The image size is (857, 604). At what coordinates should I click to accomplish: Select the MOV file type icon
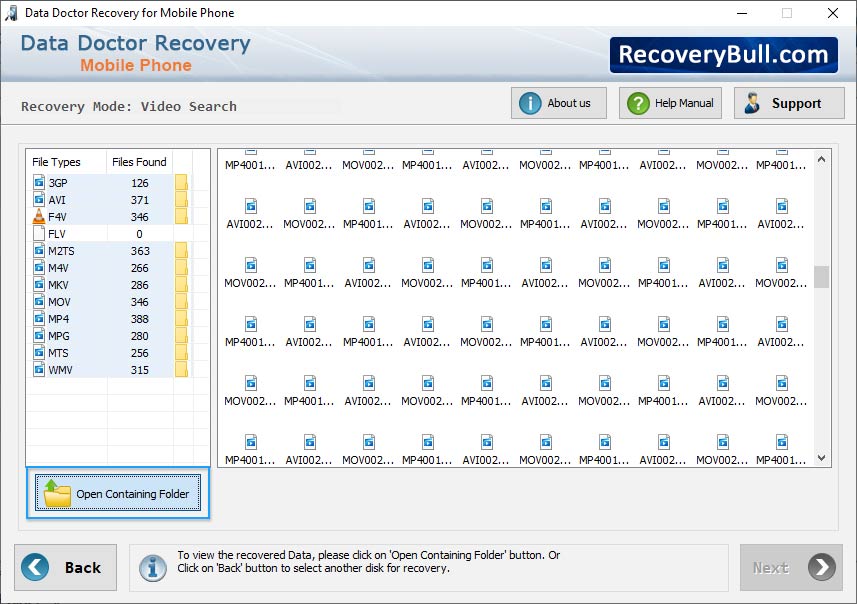pyautogui.click(x=39, y=301)
